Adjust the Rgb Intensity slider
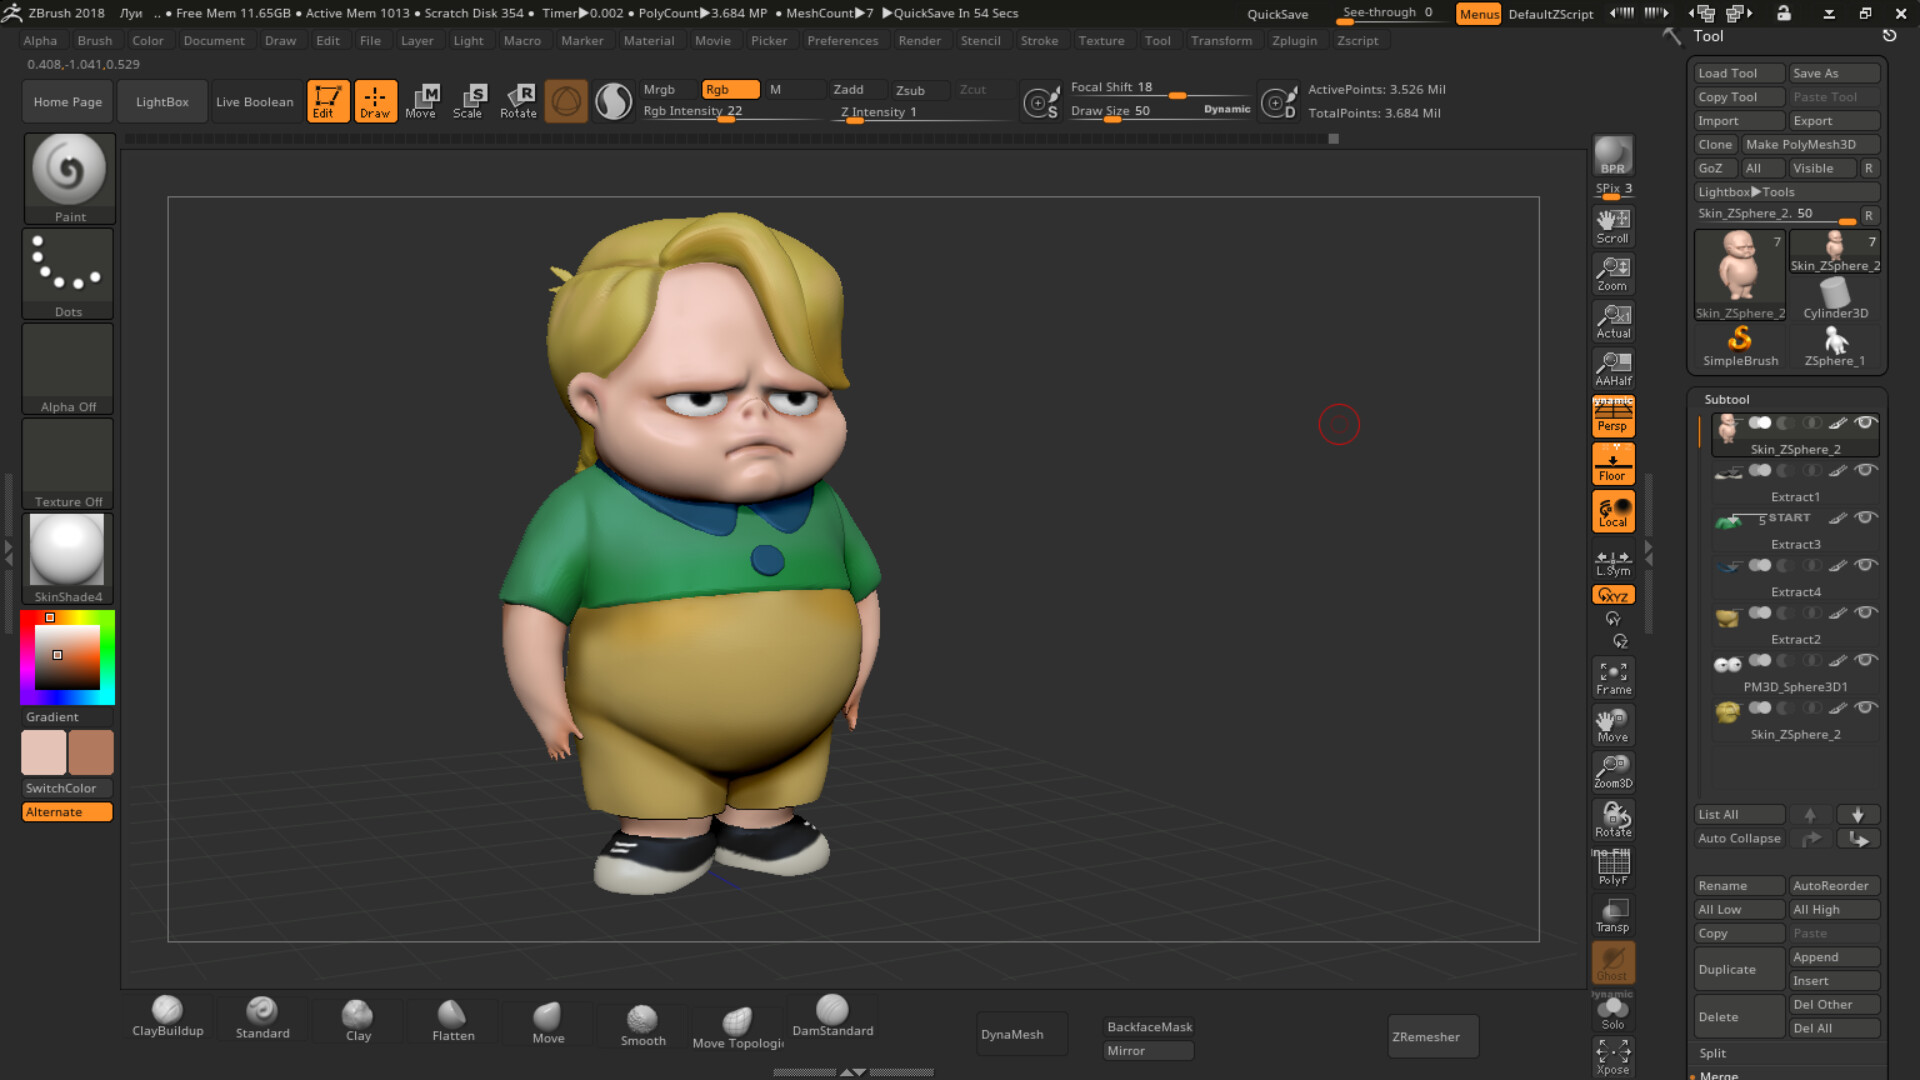Screen dimensions: 1920x1080 click(x=731, y=111)
